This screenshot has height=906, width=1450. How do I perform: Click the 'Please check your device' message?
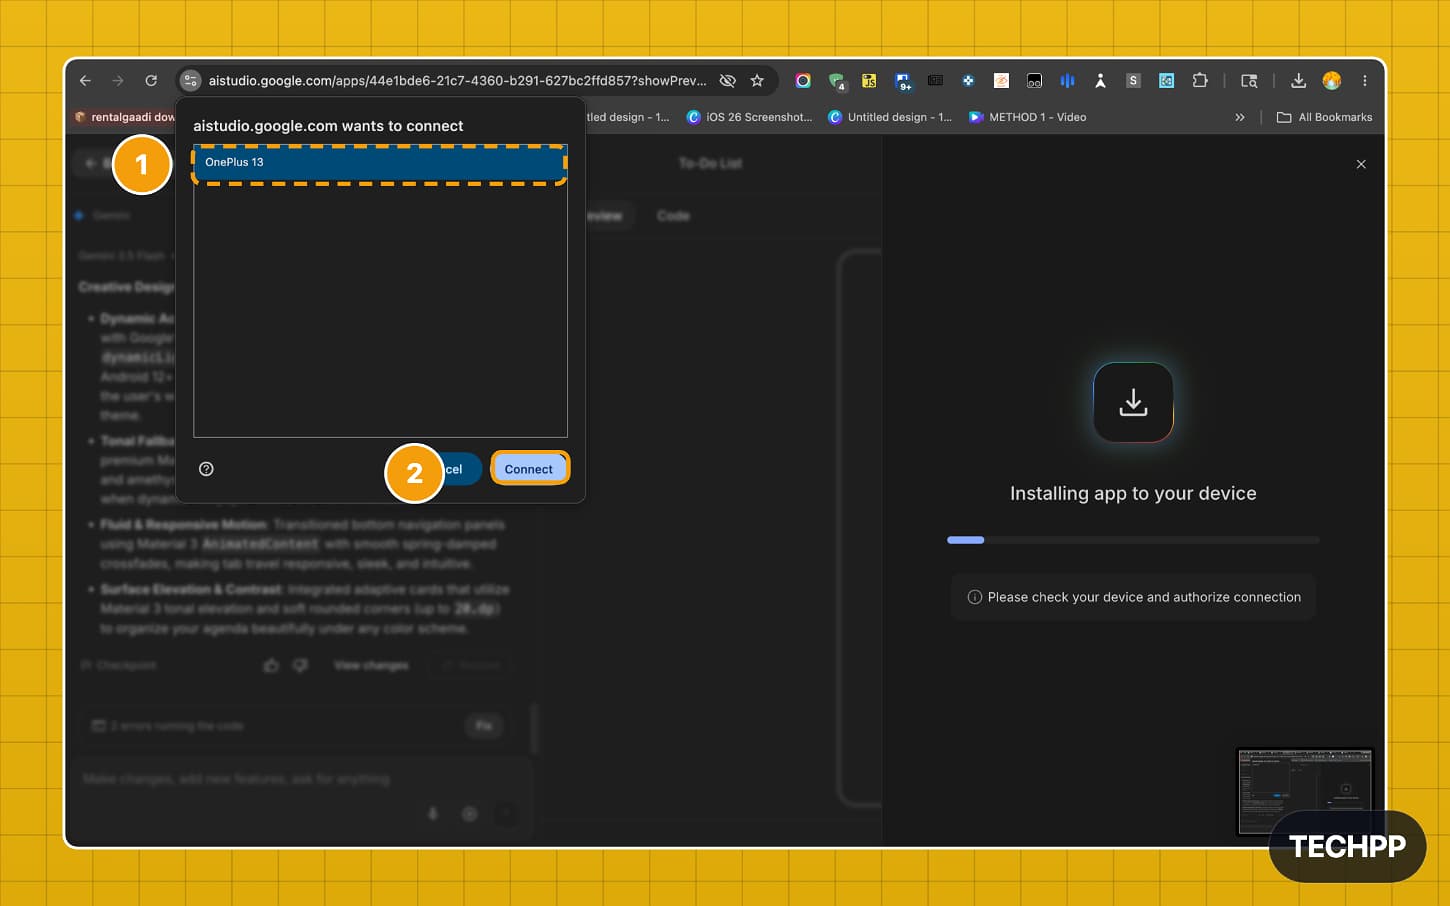[x=1144, y=597]
